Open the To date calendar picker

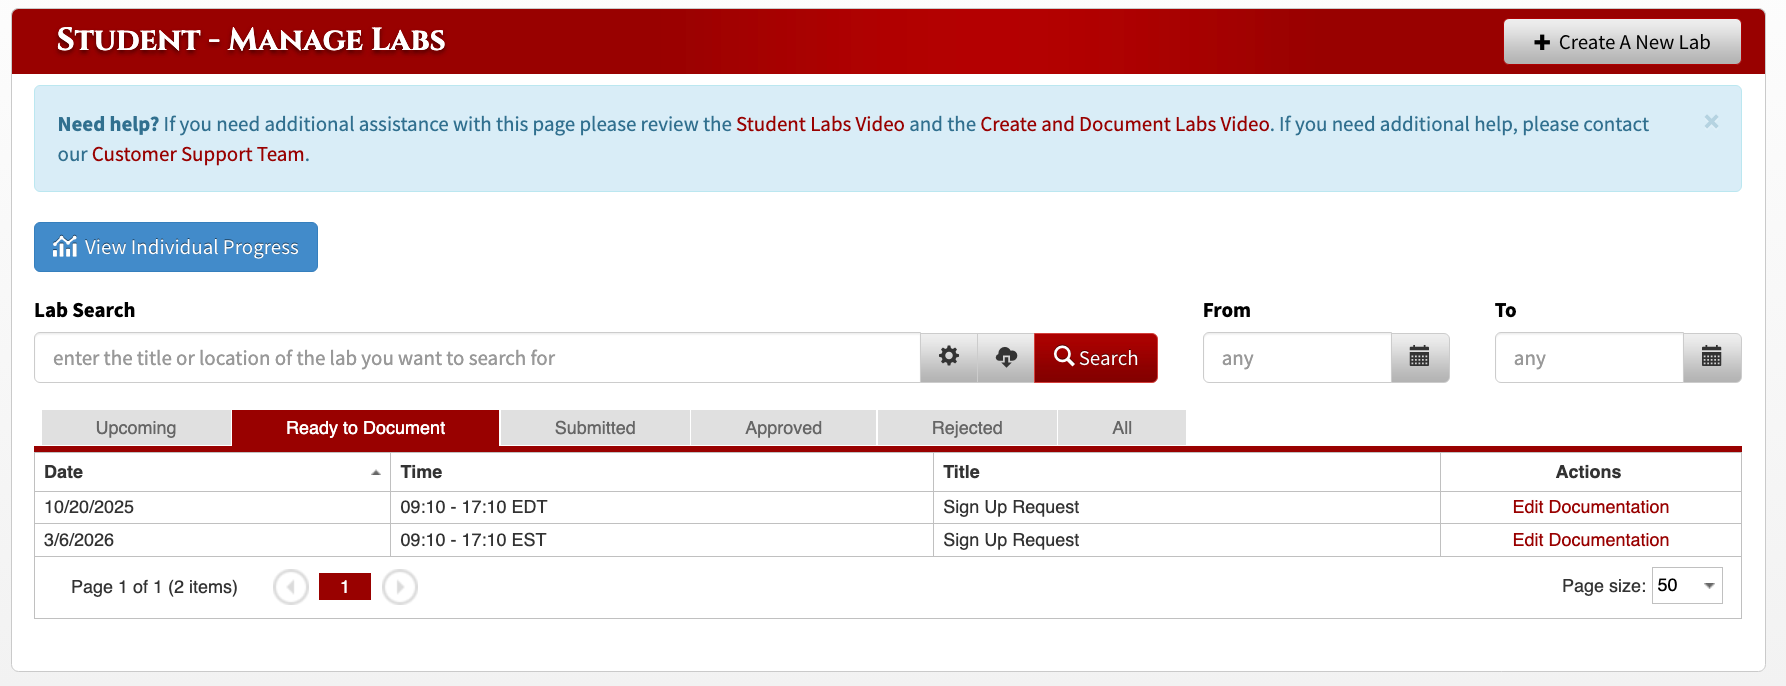(1712, 357)
